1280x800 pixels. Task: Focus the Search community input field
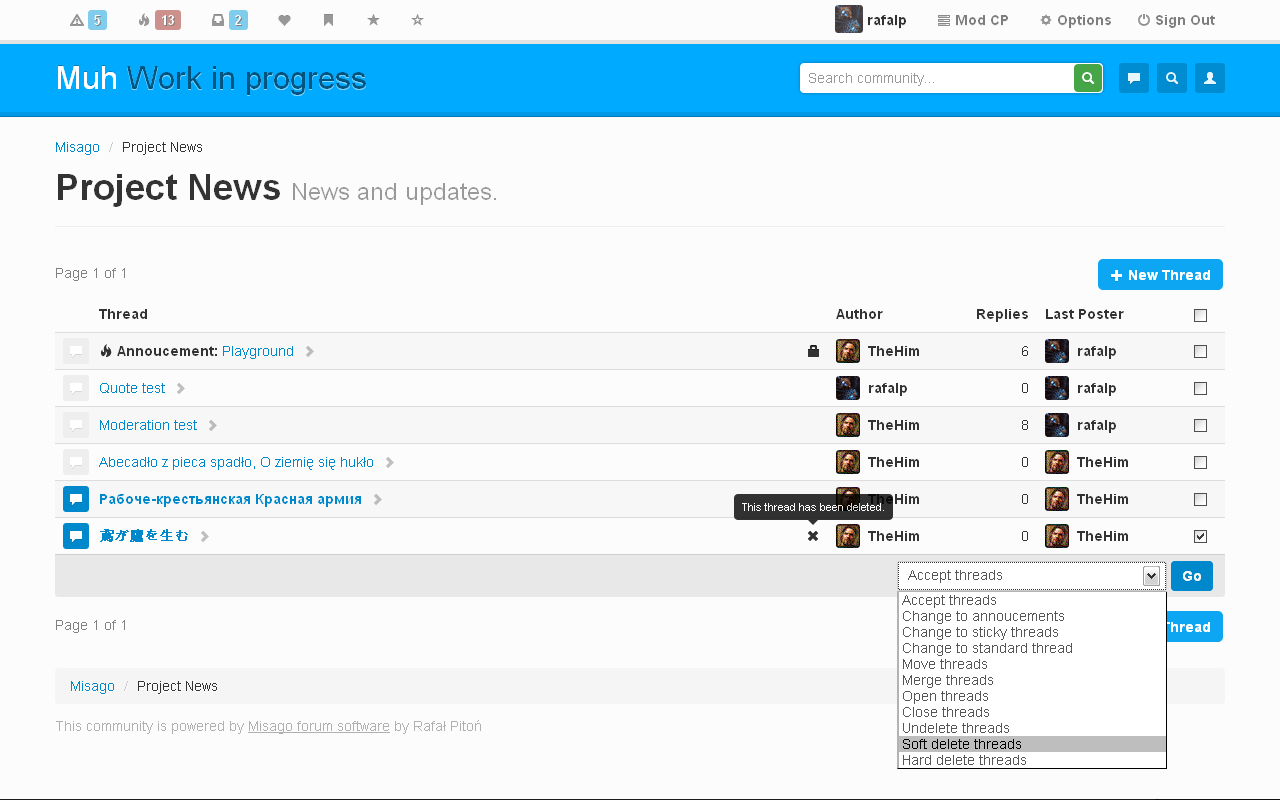(x=936, y=78)
